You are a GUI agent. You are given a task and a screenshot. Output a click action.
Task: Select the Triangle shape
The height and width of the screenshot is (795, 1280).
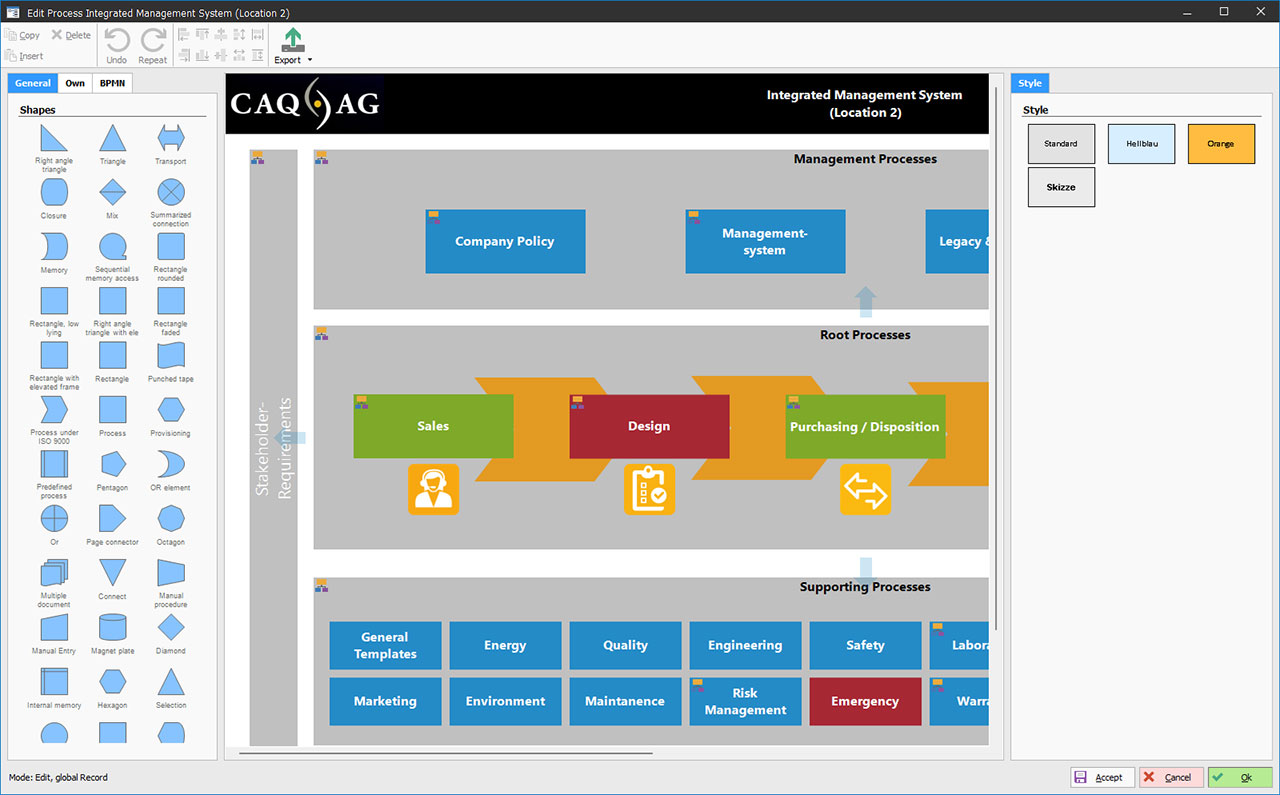[x=113, y=138]
